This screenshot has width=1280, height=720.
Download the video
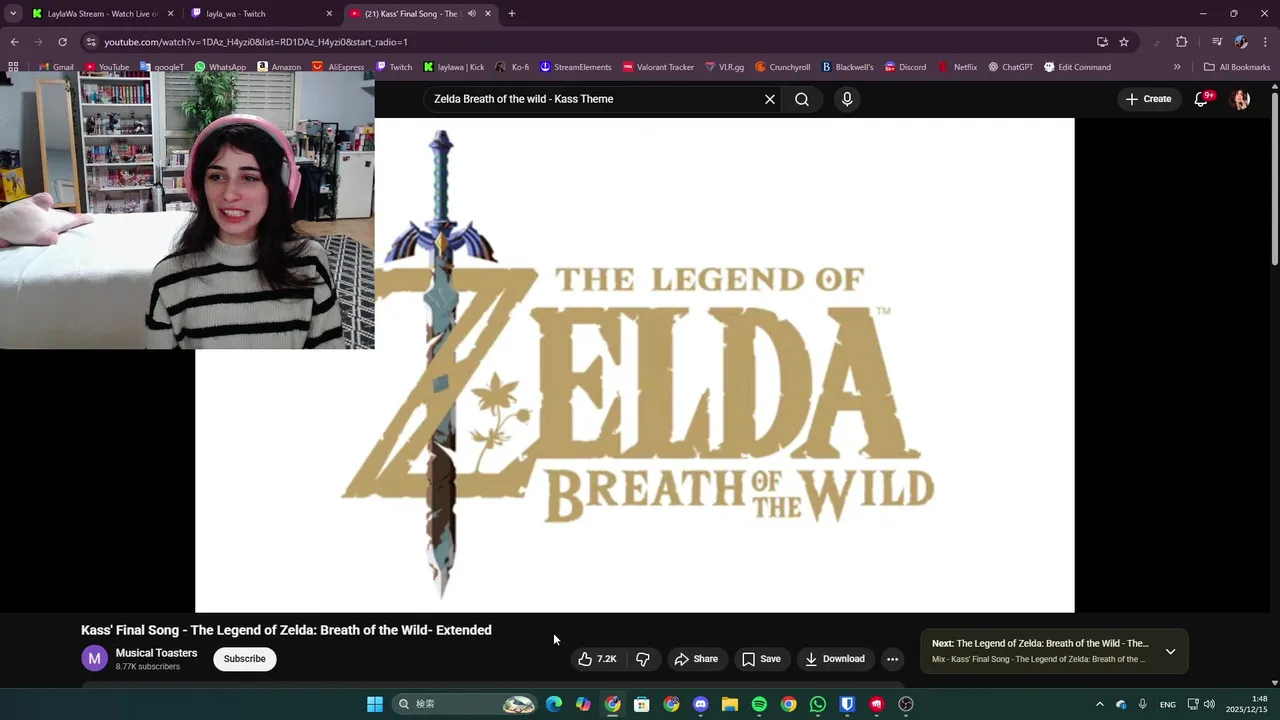(835, 659)
